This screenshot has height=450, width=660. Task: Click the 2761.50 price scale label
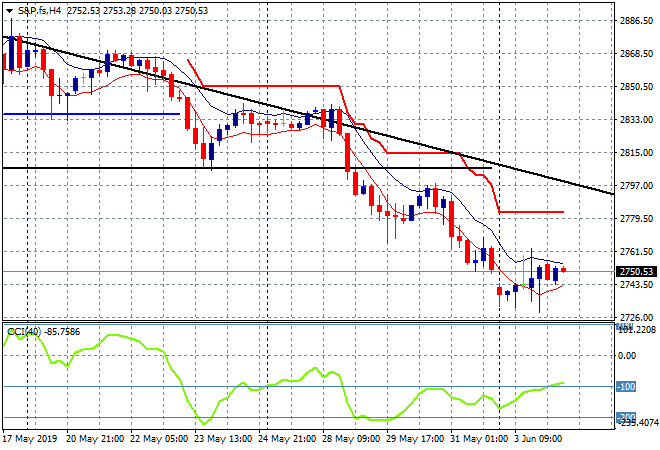[637, 252]
